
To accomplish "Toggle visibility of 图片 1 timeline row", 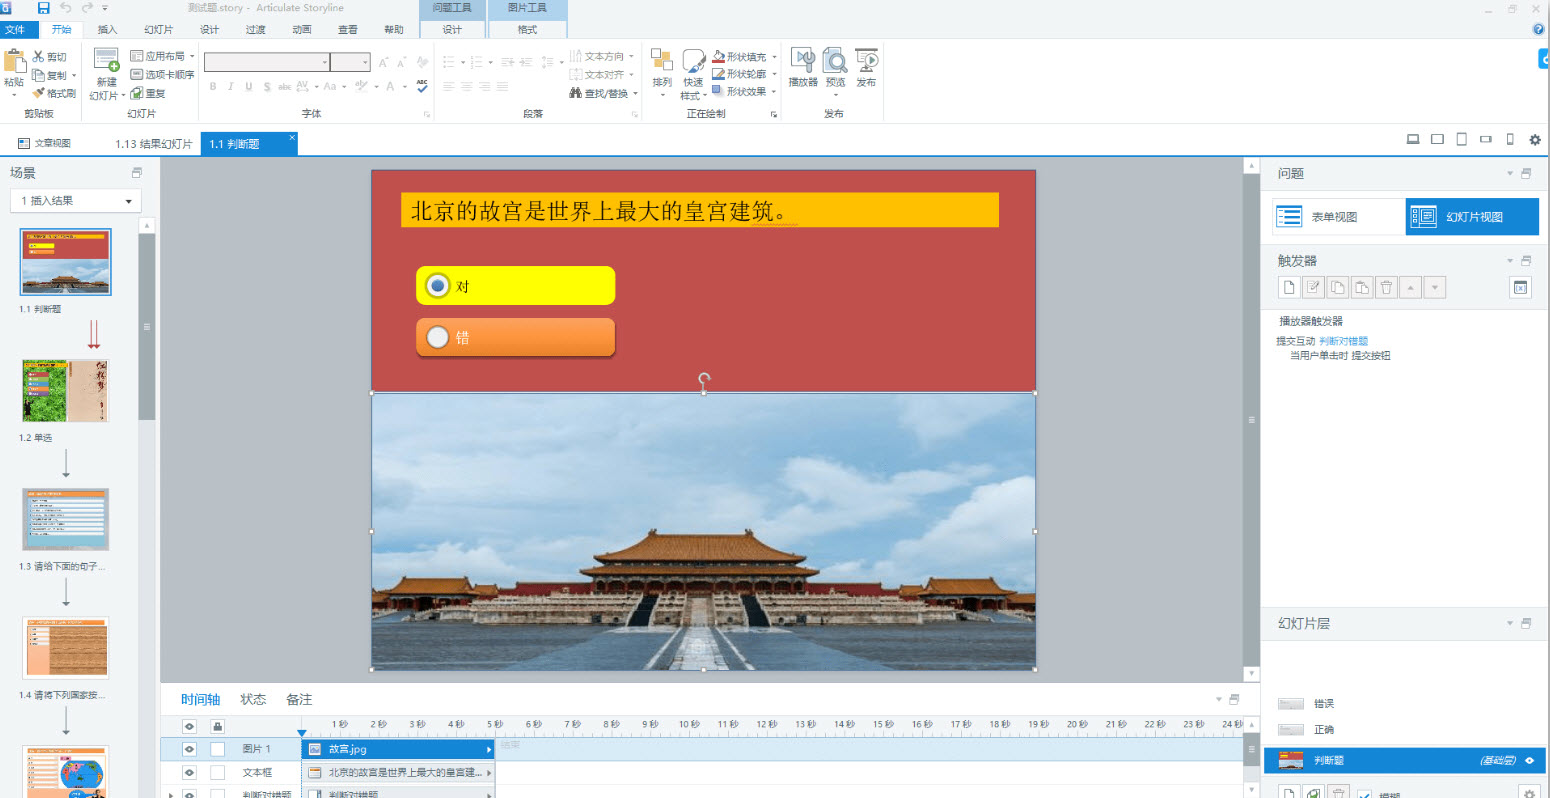I will [189, 749].
